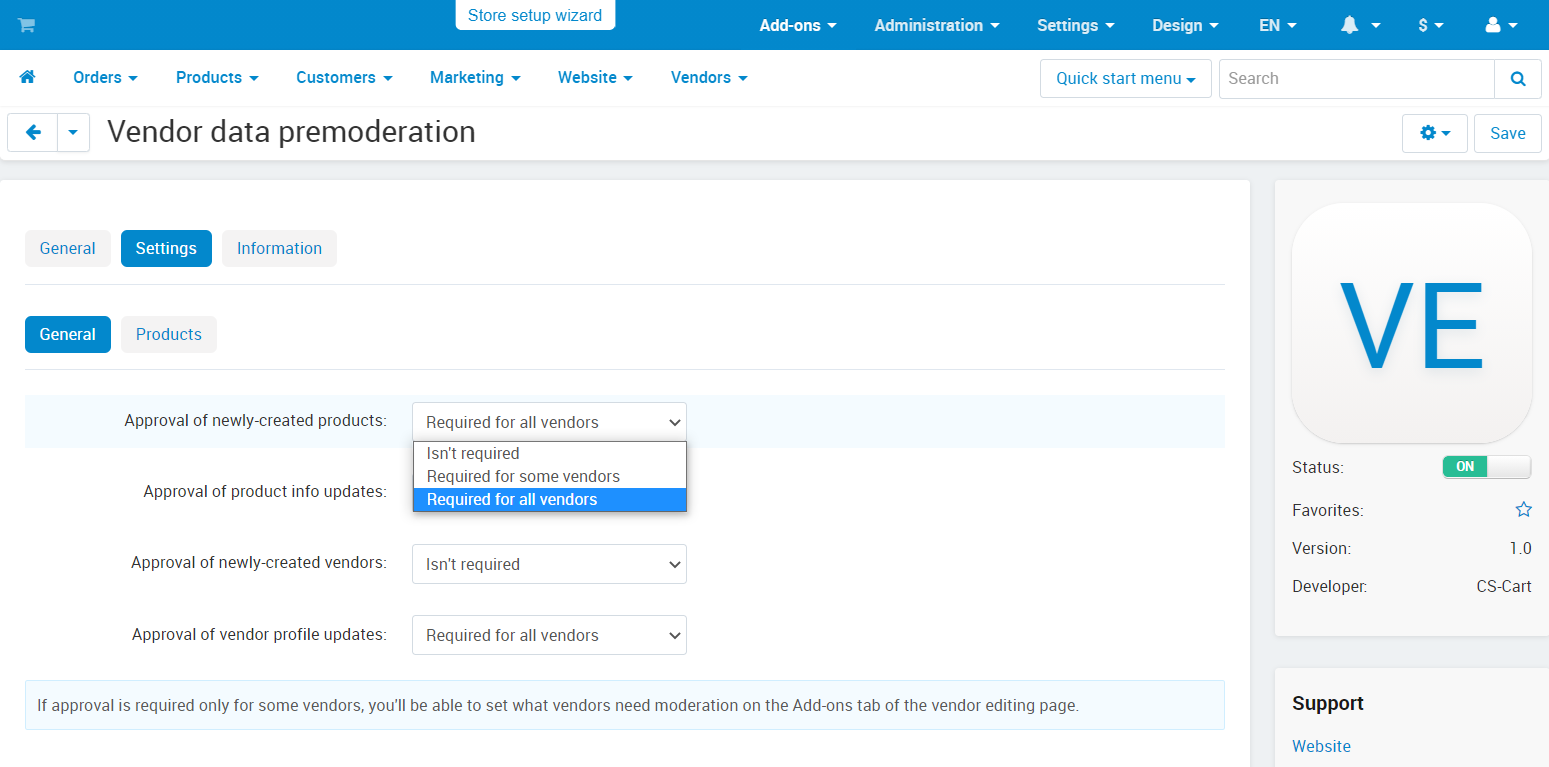Open the $ currency selector
This screenshot has width=1549, height=767.
1430,25
